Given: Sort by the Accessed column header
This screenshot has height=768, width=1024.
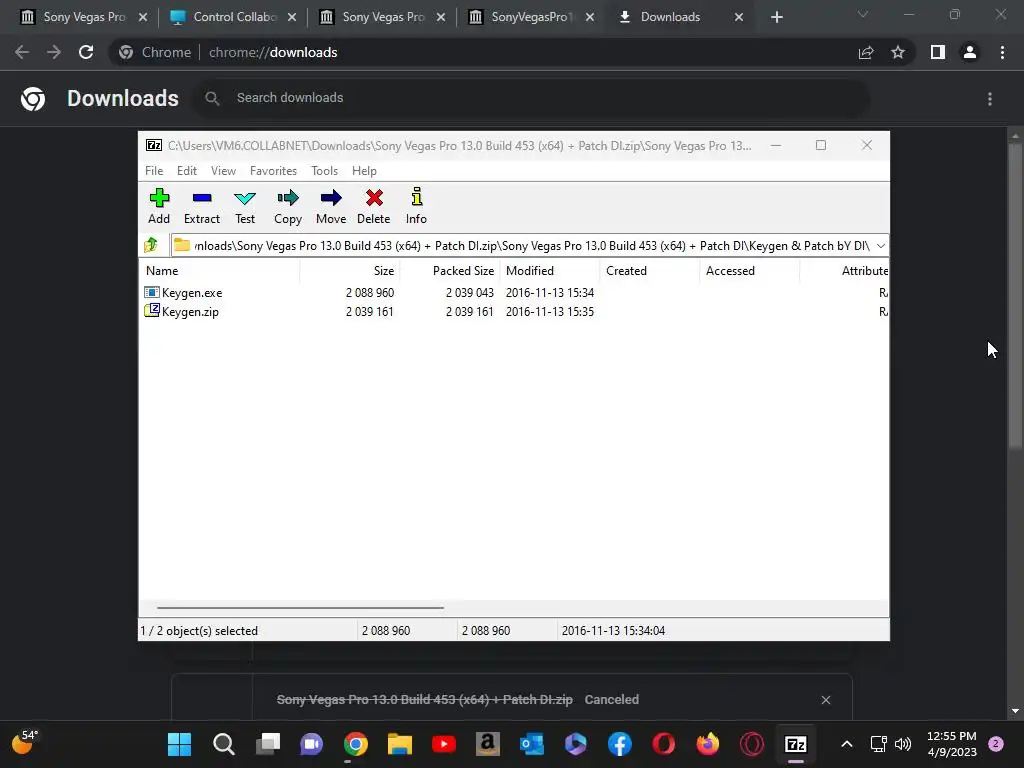Looking at the screenshot, I should 750,270.
